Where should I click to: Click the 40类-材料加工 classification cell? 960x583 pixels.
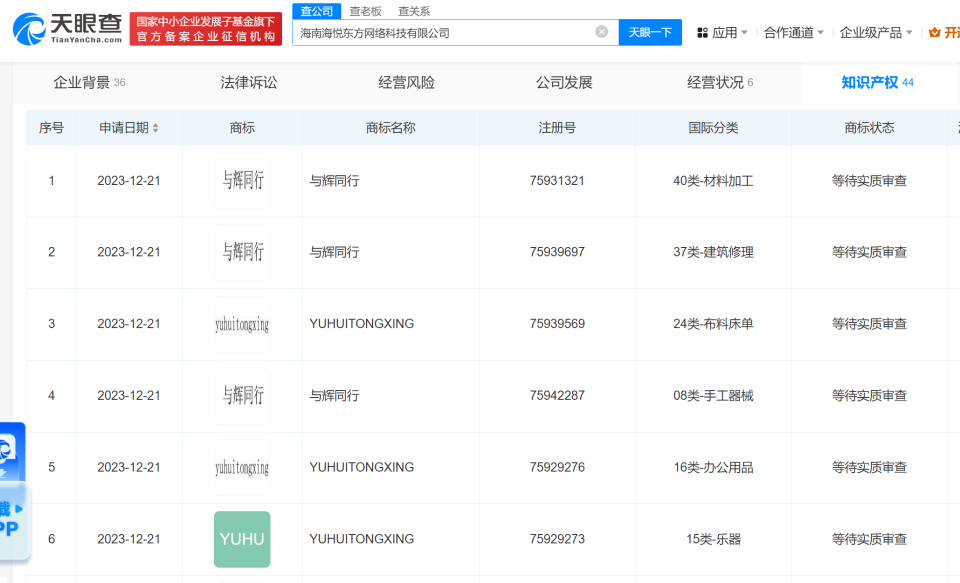(713, 181)
